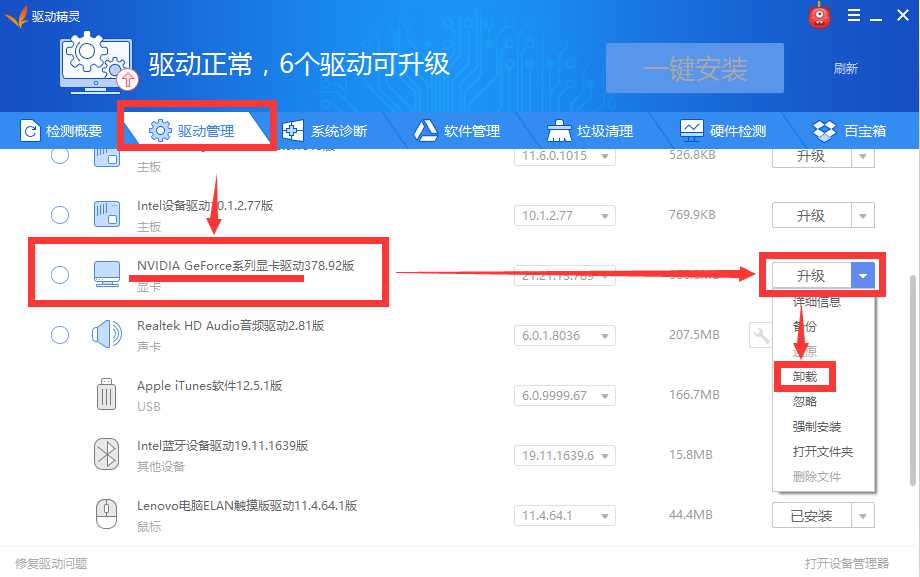
Task: Open the main menu hamburger icon
Action: (854, 15)
